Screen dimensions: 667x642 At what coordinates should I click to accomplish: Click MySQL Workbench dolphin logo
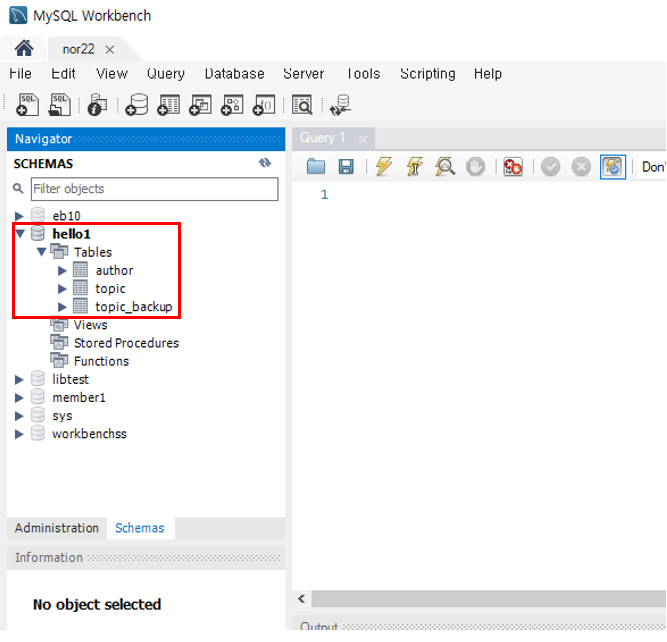pyautogui.click(x=18, y=15)
